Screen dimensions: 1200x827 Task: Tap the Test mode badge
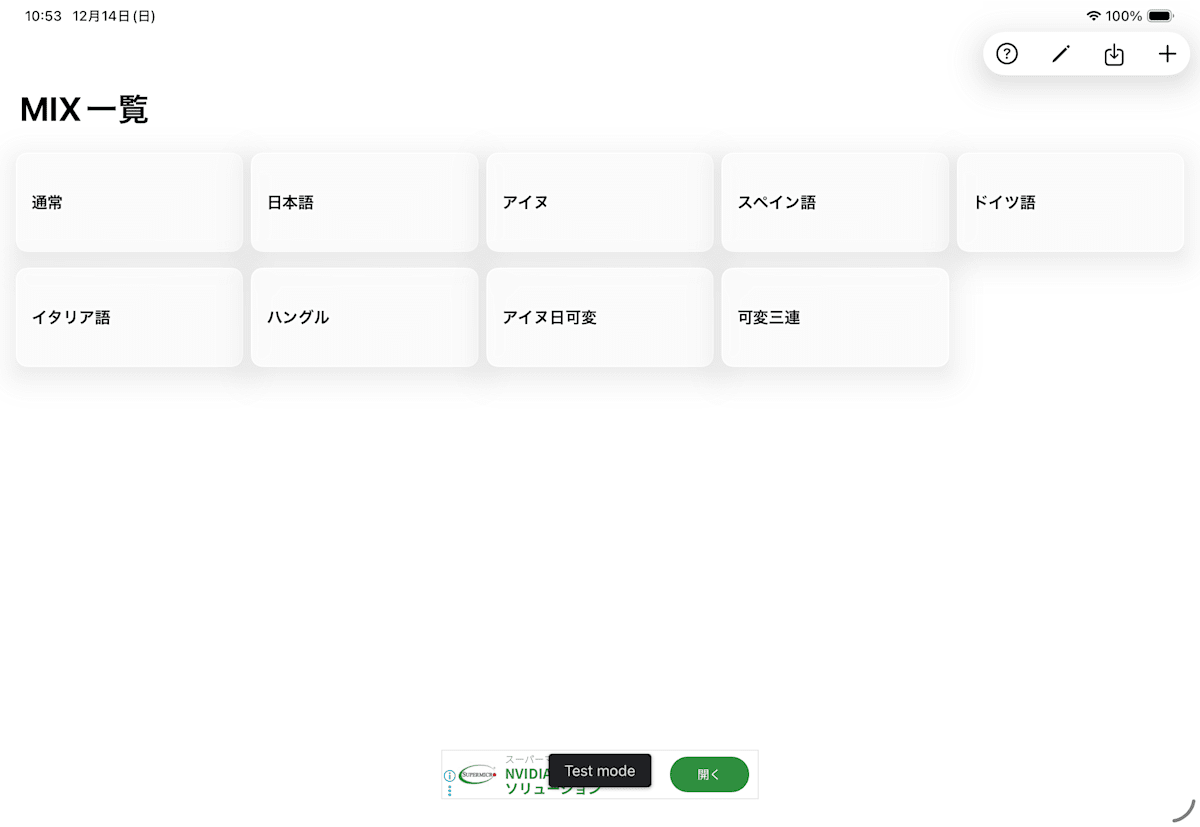point(600,770)
